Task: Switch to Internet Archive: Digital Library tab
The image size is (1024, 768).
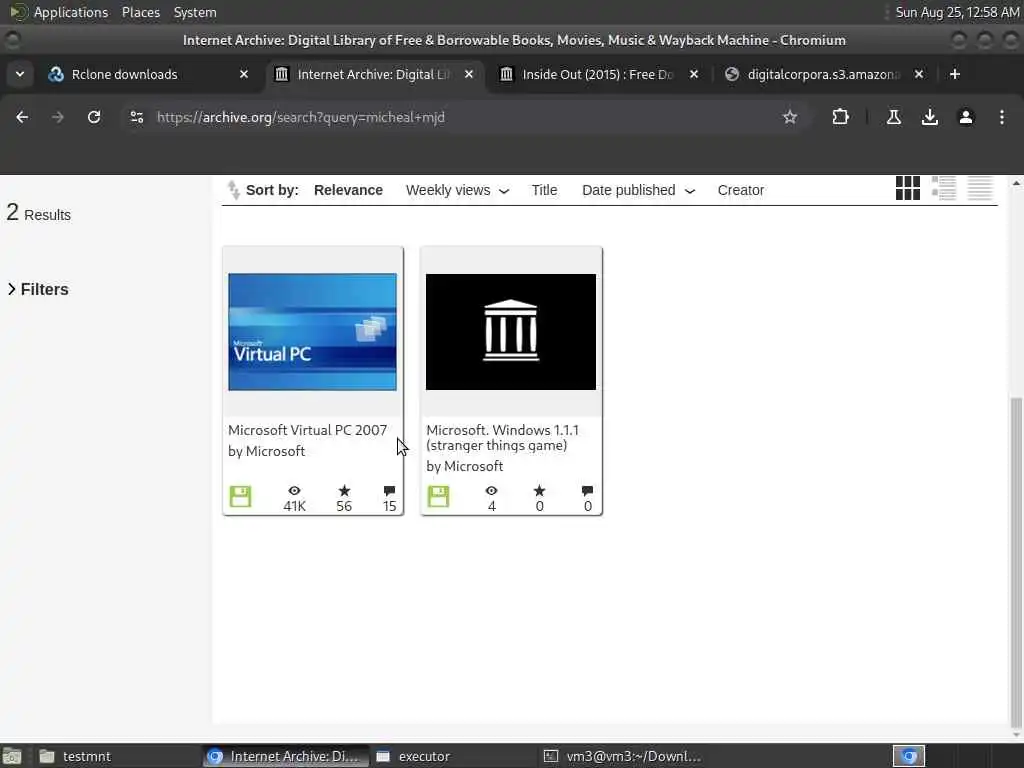Action: 372,74
